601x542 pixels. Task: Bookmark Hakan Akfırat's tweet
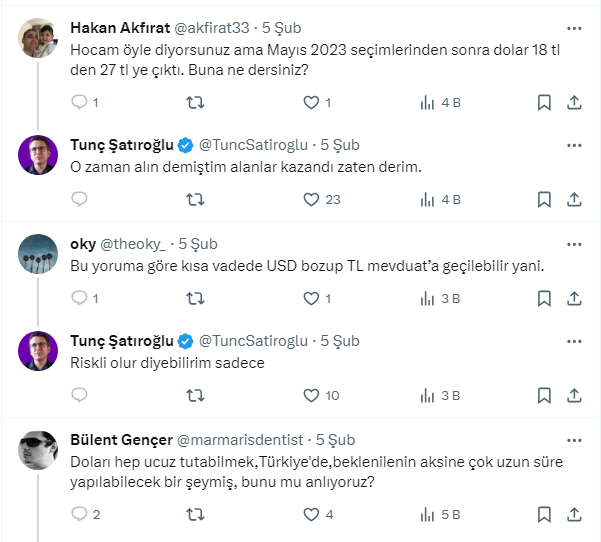click(544, 102)
